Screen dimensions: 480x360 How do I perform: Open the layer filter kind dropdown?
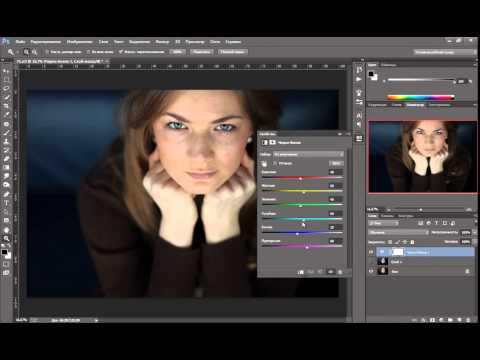point(383,223)
